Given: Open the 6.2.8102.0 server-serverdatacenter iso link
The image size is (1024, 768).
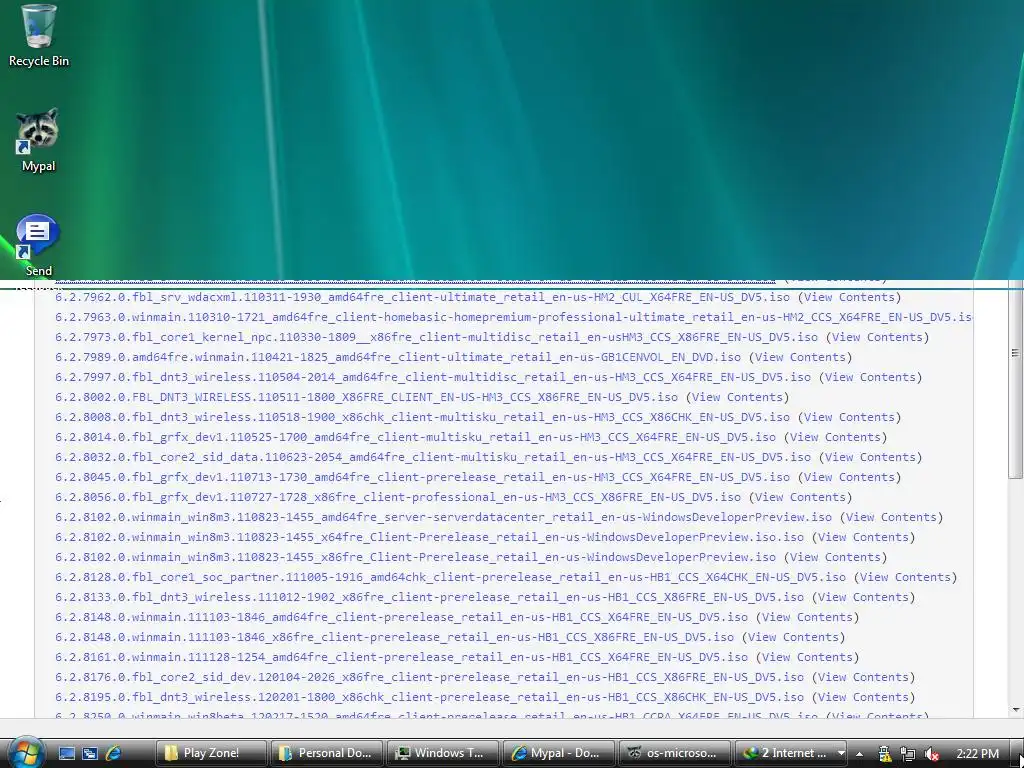Looking at the screenshot, I should click(x=443, y=517).
